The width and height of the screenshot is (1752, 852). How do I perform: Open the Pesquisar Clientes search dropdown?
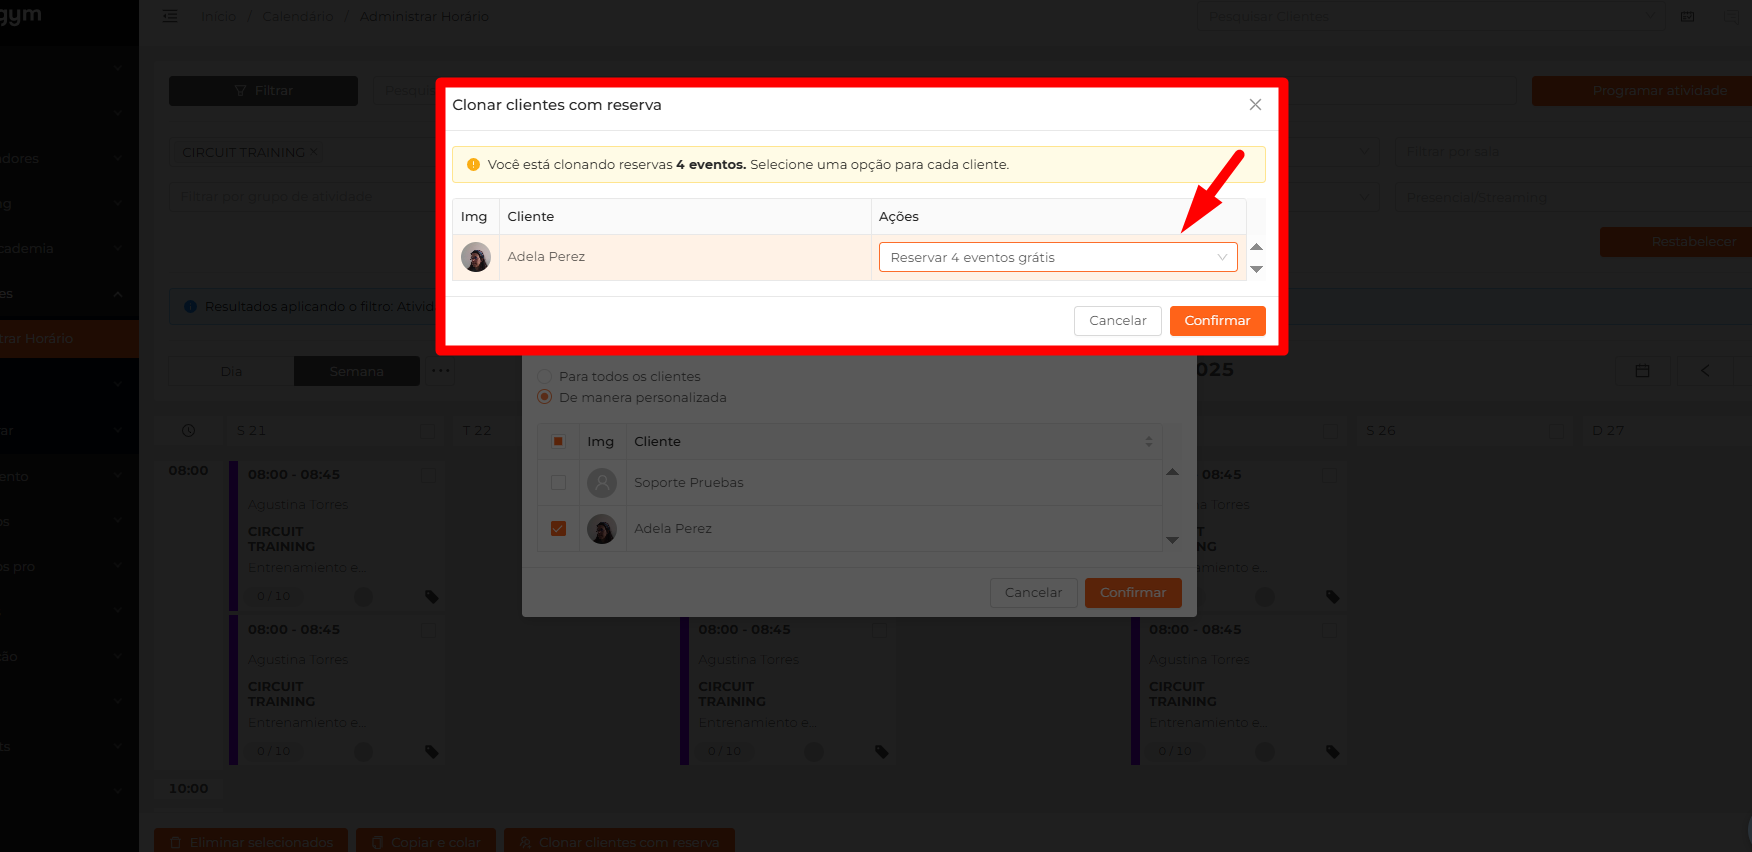[x=1430, y=17]
